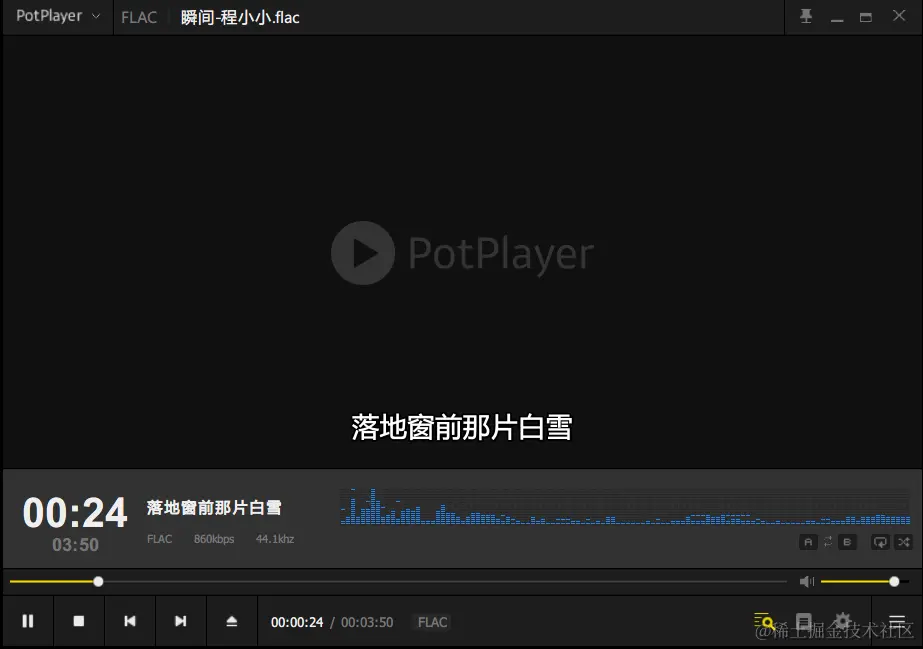923x649 pixels.
Task: Click the PotPlayer logo play button in video area
Action: point(363,253)
